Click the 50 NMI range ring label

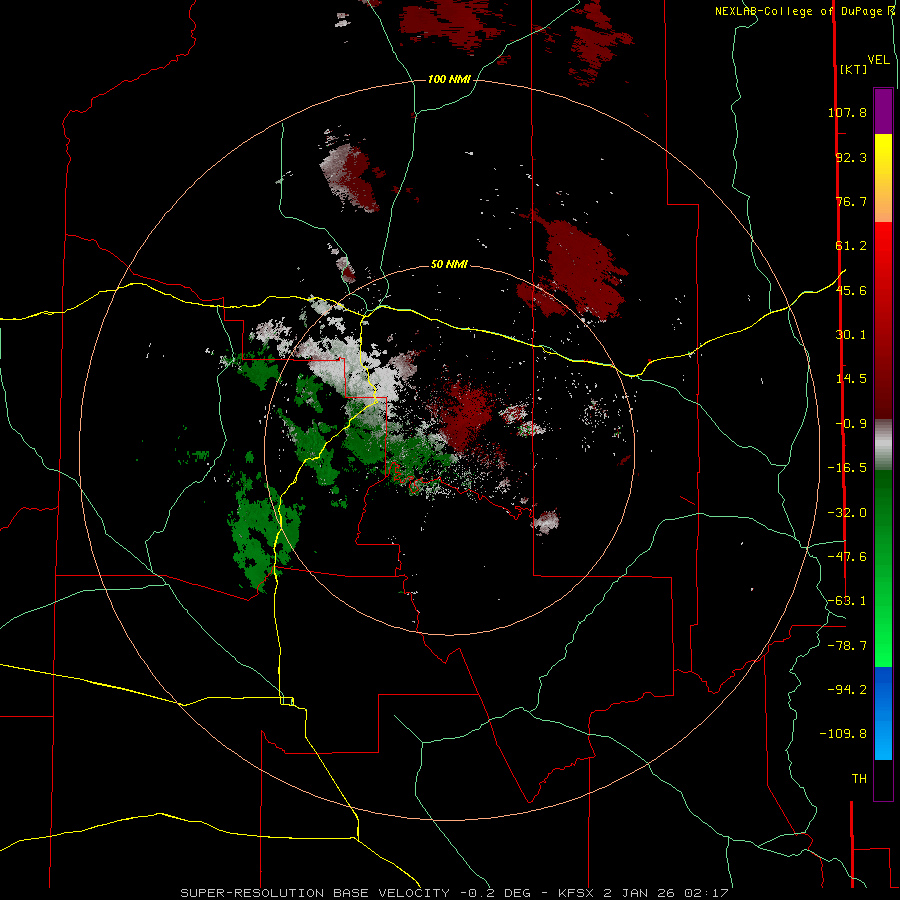pyautogui.click(x=449, y=265)
